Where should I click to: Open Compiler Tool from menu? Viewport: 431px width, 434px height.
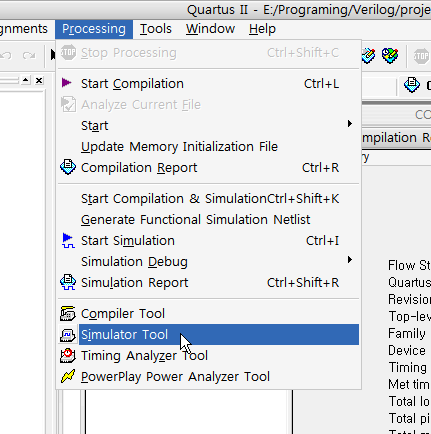coord(209,314)
